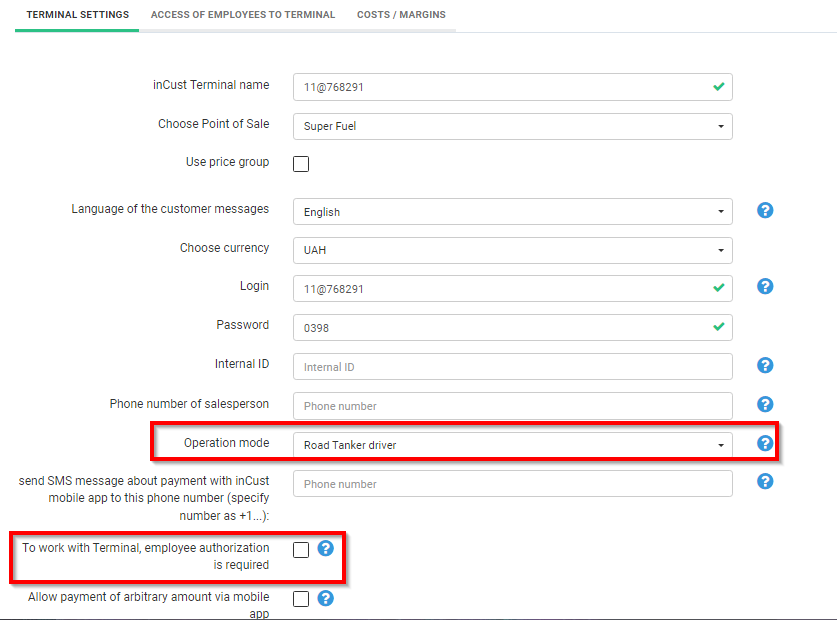Show help for Phone number of salesperson
This screenshot has width=837, height=620.
765,404
